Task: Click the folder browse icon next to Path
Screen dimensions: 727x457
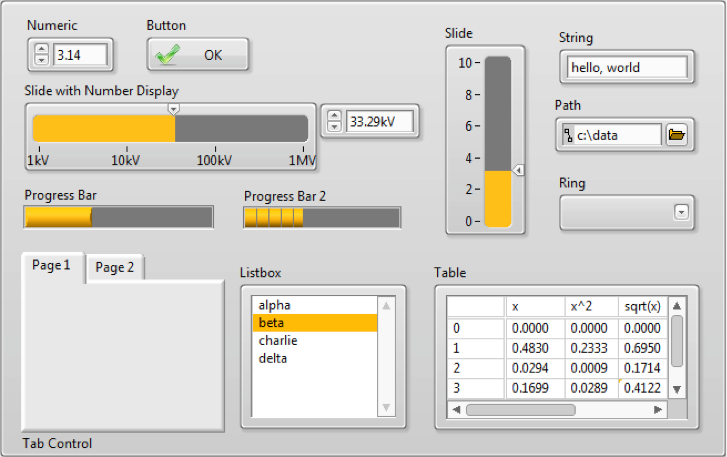Action: click(677, 135)
